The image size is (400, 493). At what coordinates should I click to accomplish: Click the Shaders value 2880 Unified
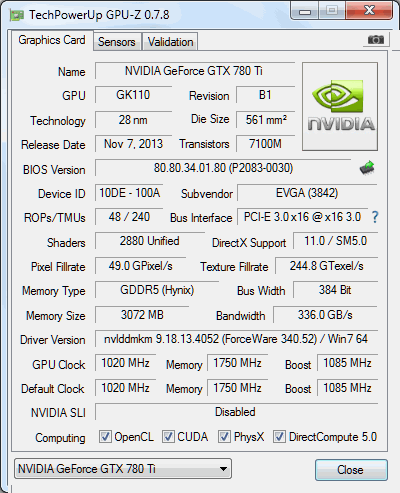click(x=150, y=241)
